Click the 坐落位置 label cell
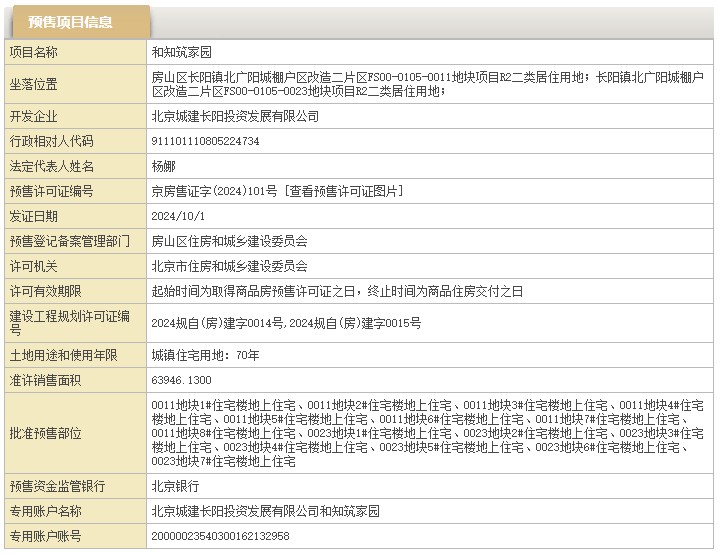The width and height of the screenshot is (721, 556). 75,84
